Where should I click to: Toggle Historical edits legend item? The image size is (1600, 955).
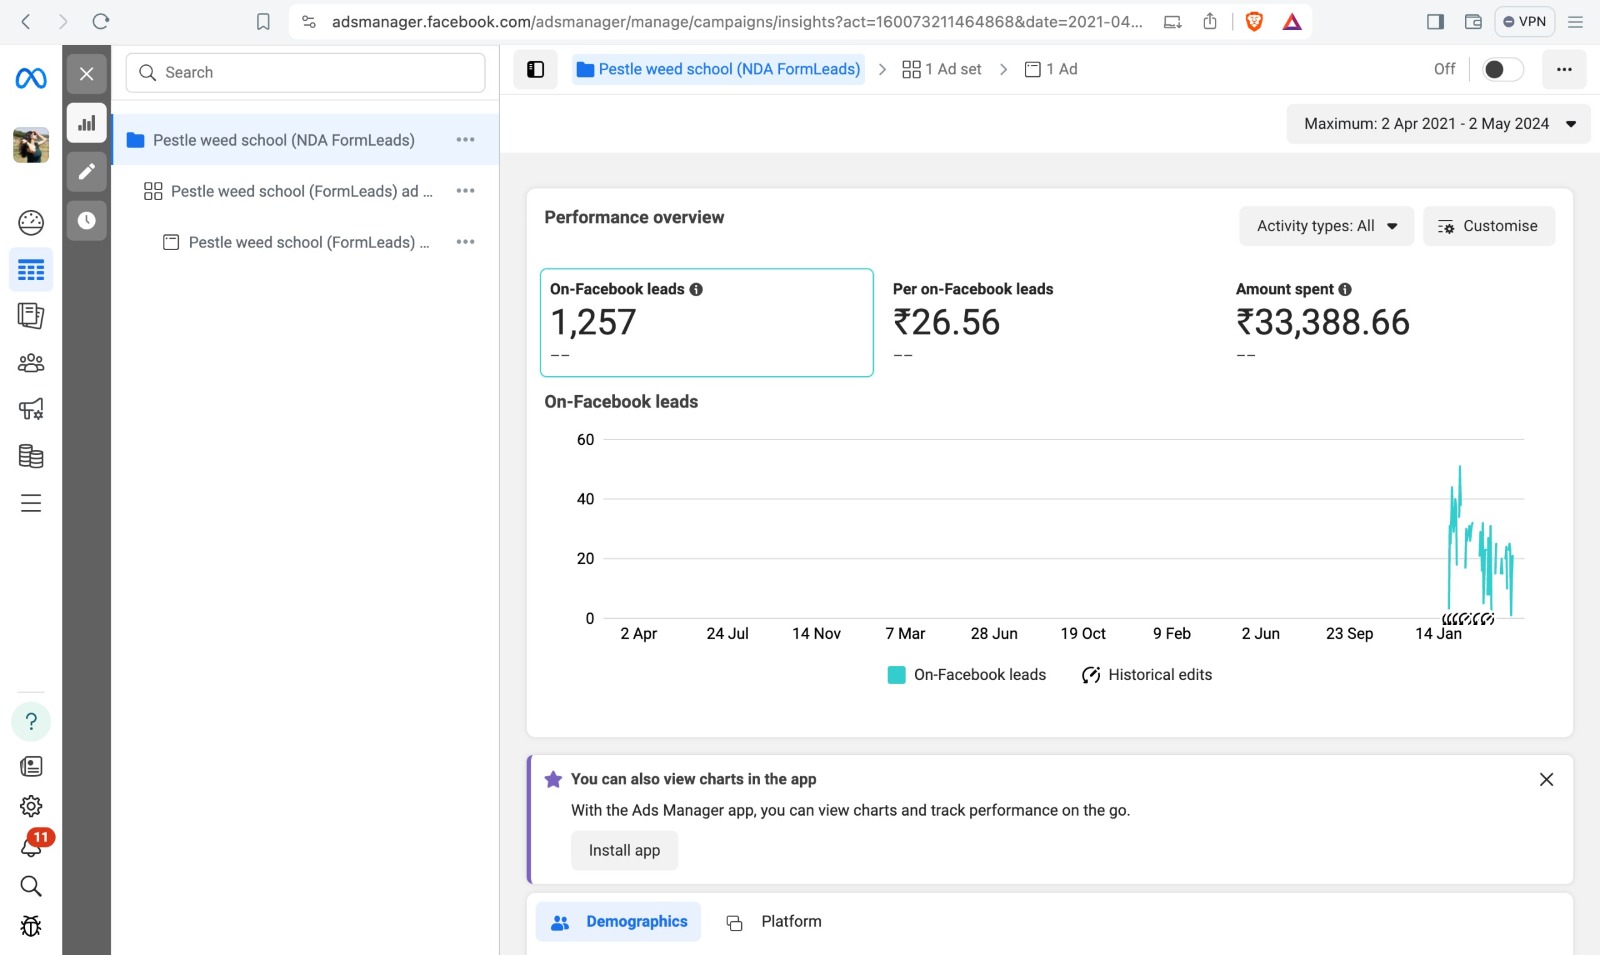(x=1147, y=675)
